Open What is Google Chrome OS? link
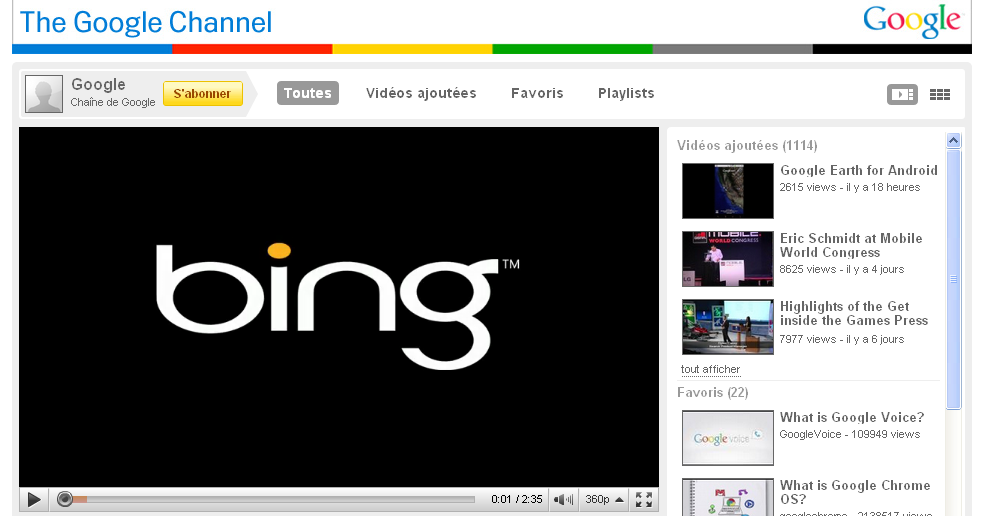 point(855,492)
